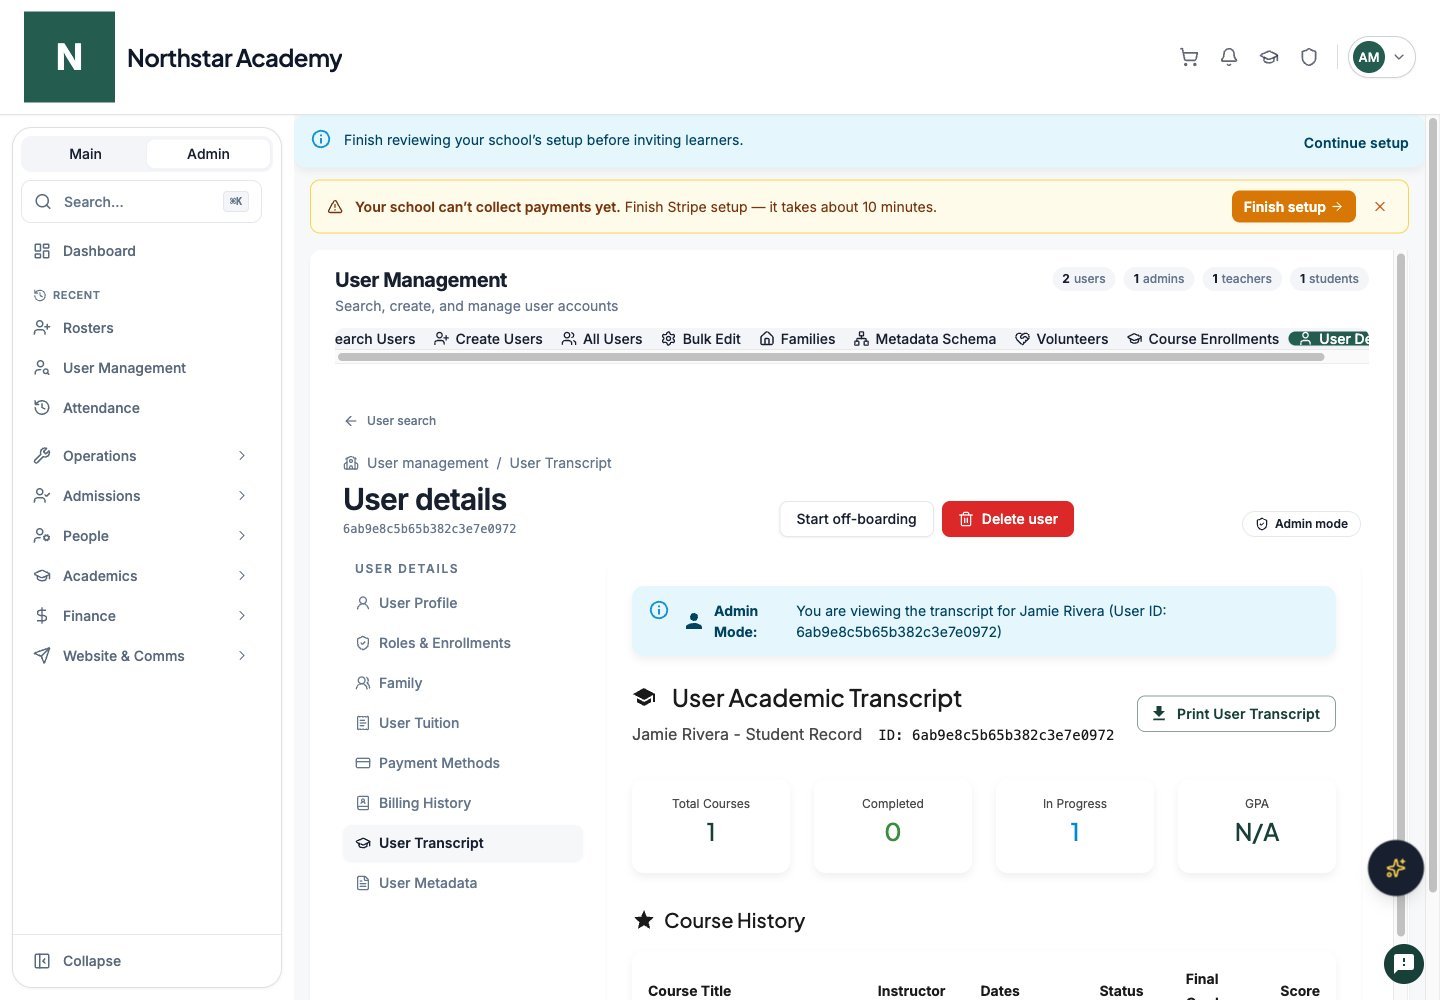Screen dimensions: 1440x1000
Task: Click the Northstar Academy logo
Action: [x=69, y=57]
